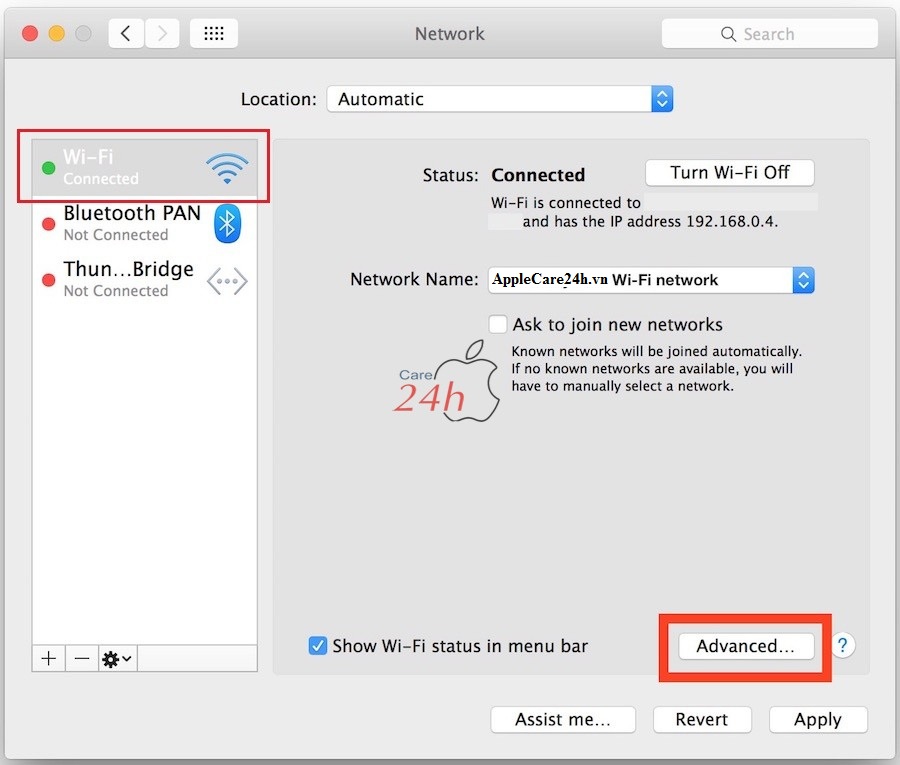
Task: Add a network service with plus button
Action: click(x=49, y=658)
